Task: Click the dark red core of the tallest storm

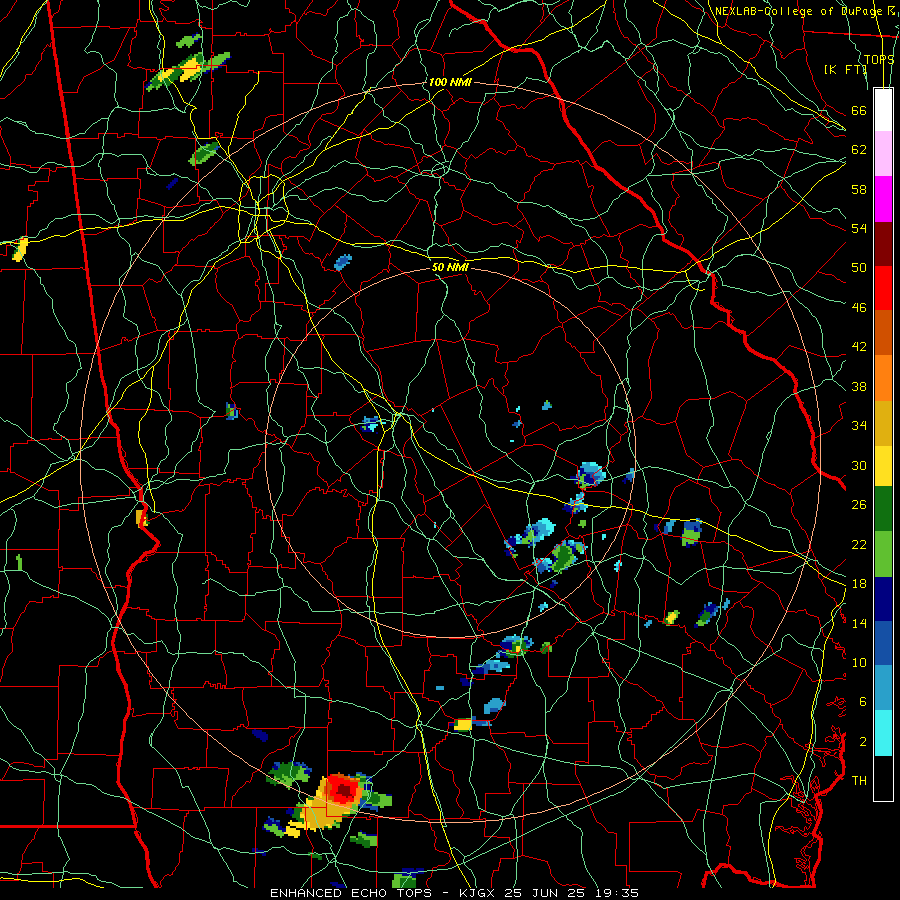Action: coord(344,792)
